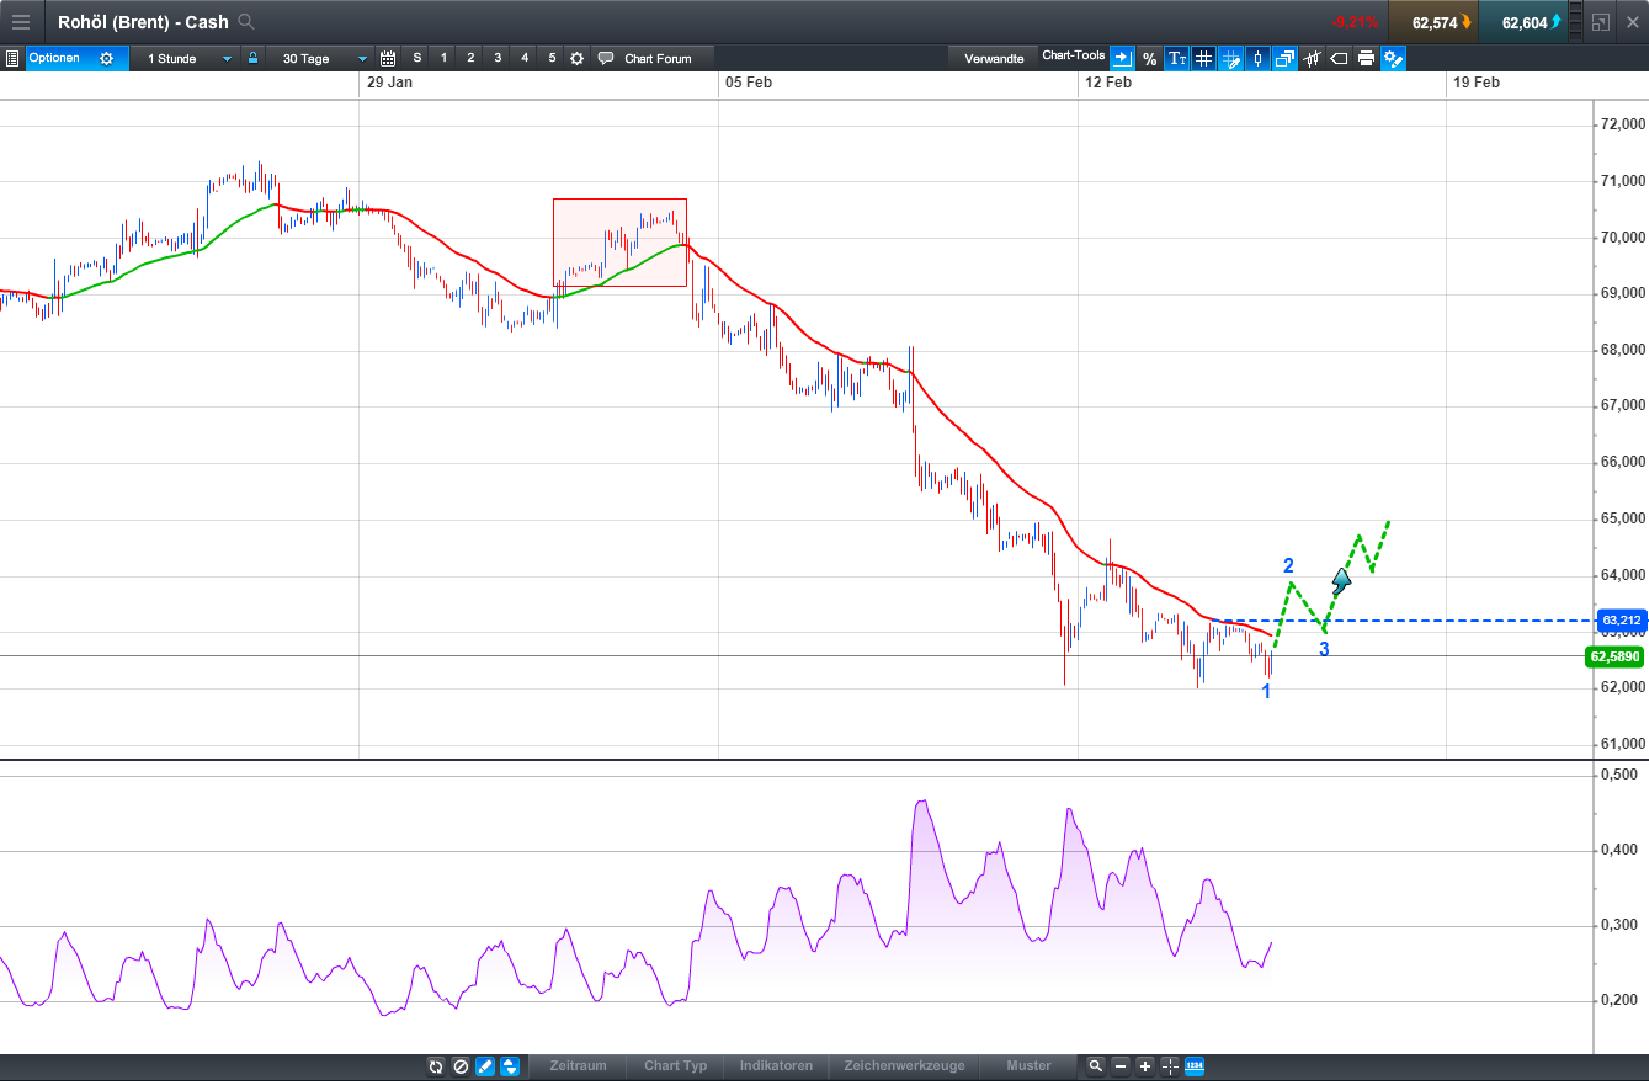The image size is (1649, 1081).
Task: Select the blue pencil drawing tool
Action: click(485, 1066)
